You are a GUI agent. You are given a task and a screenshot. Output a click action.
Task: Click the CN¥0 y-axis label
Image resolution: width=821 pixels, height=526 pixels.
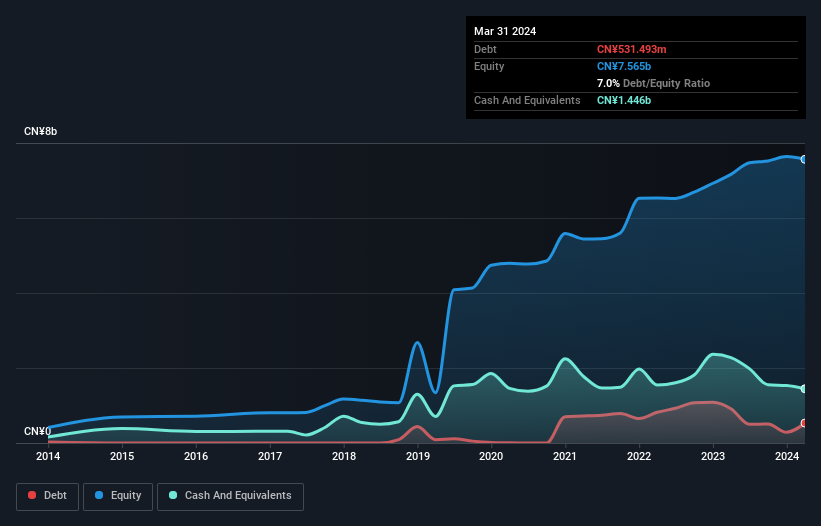click(37, 432)
